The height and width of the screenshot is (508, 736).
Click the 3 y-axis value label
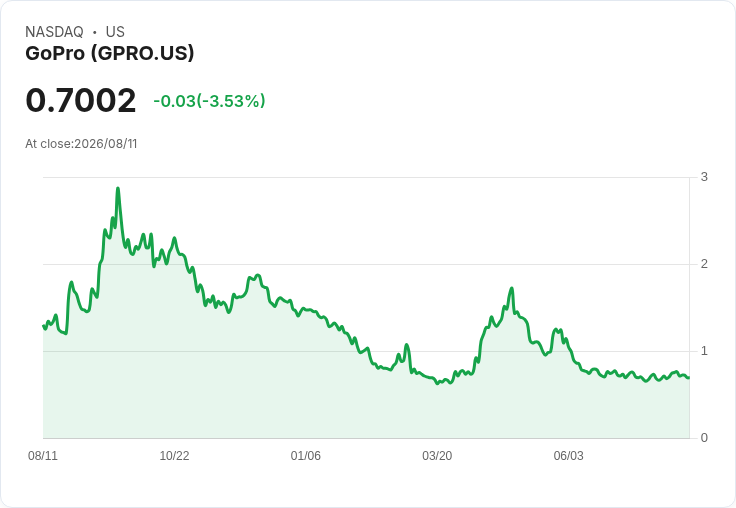tap(704, 177)
